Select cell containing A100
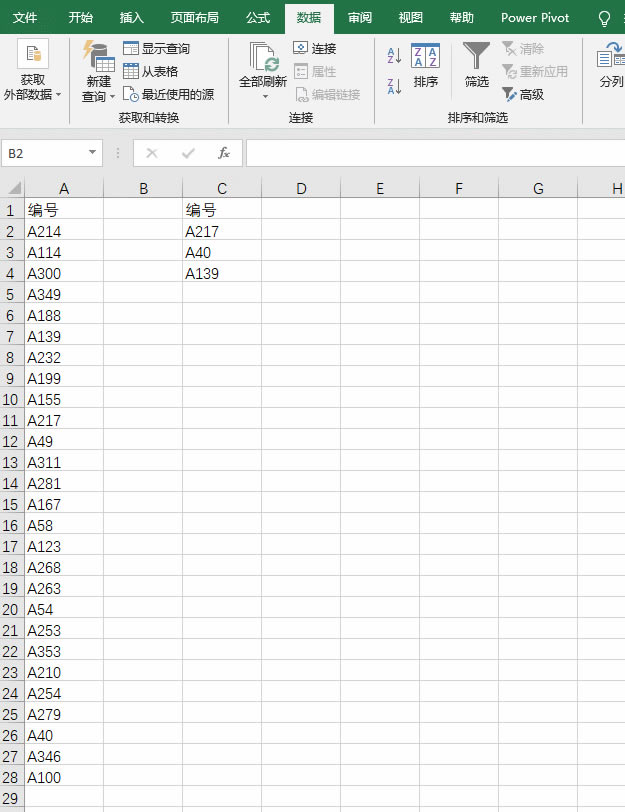The width and height of the screenshot is (625, 812). (64, 778)
